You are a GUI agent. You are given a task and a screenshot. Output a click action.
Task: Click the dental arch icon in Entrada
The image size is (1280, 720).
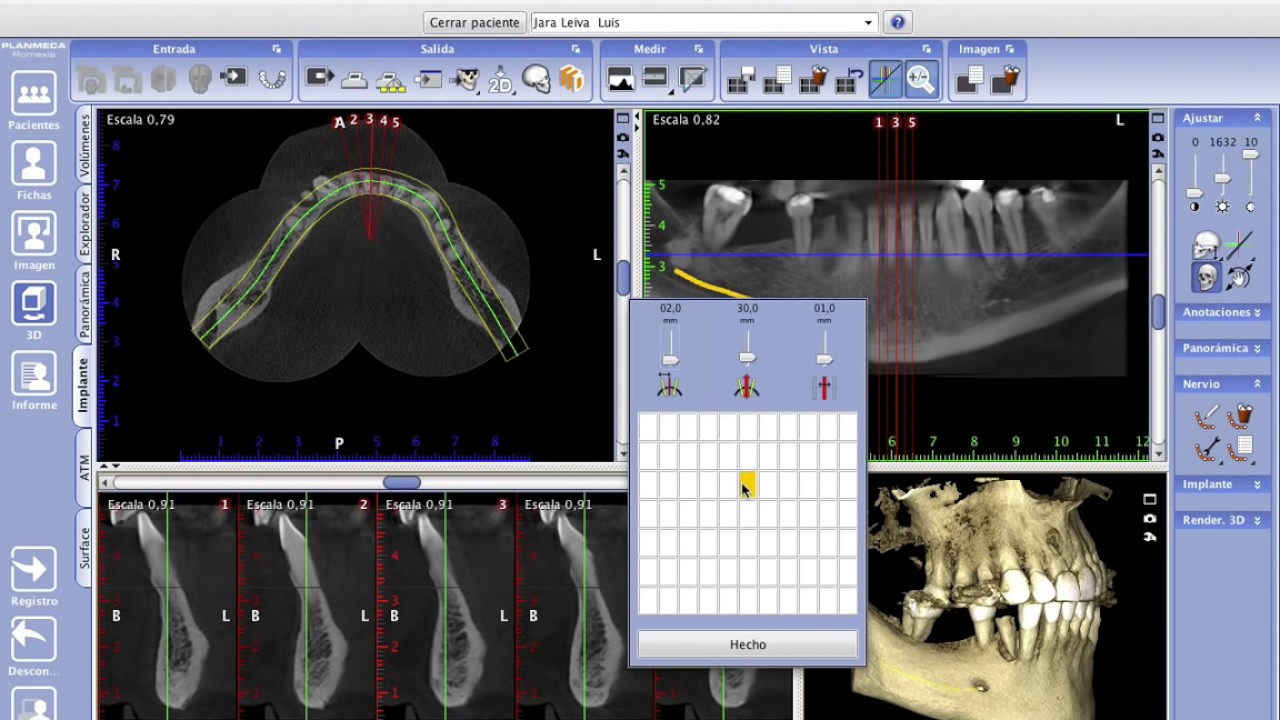coord(272,78)
